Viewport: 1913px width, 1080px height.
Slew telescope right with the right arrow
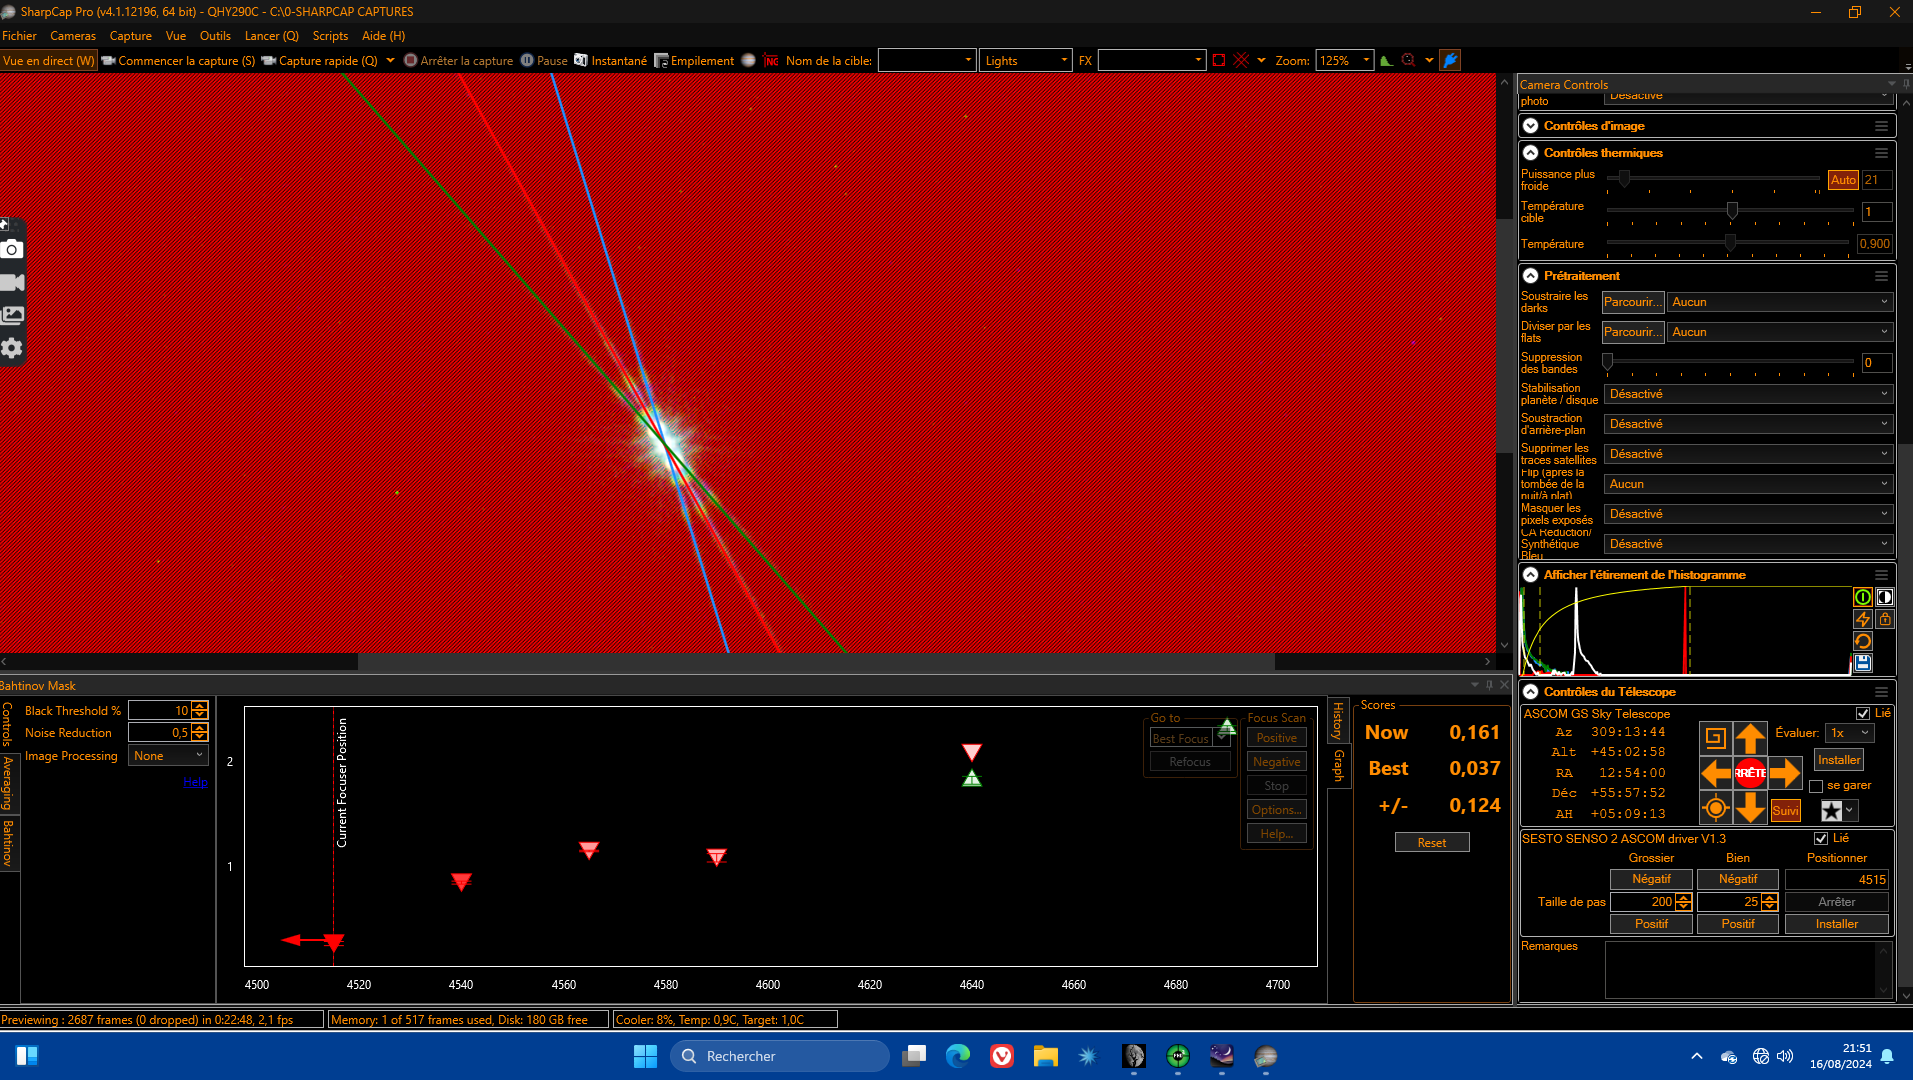[x=1784, y=773]
